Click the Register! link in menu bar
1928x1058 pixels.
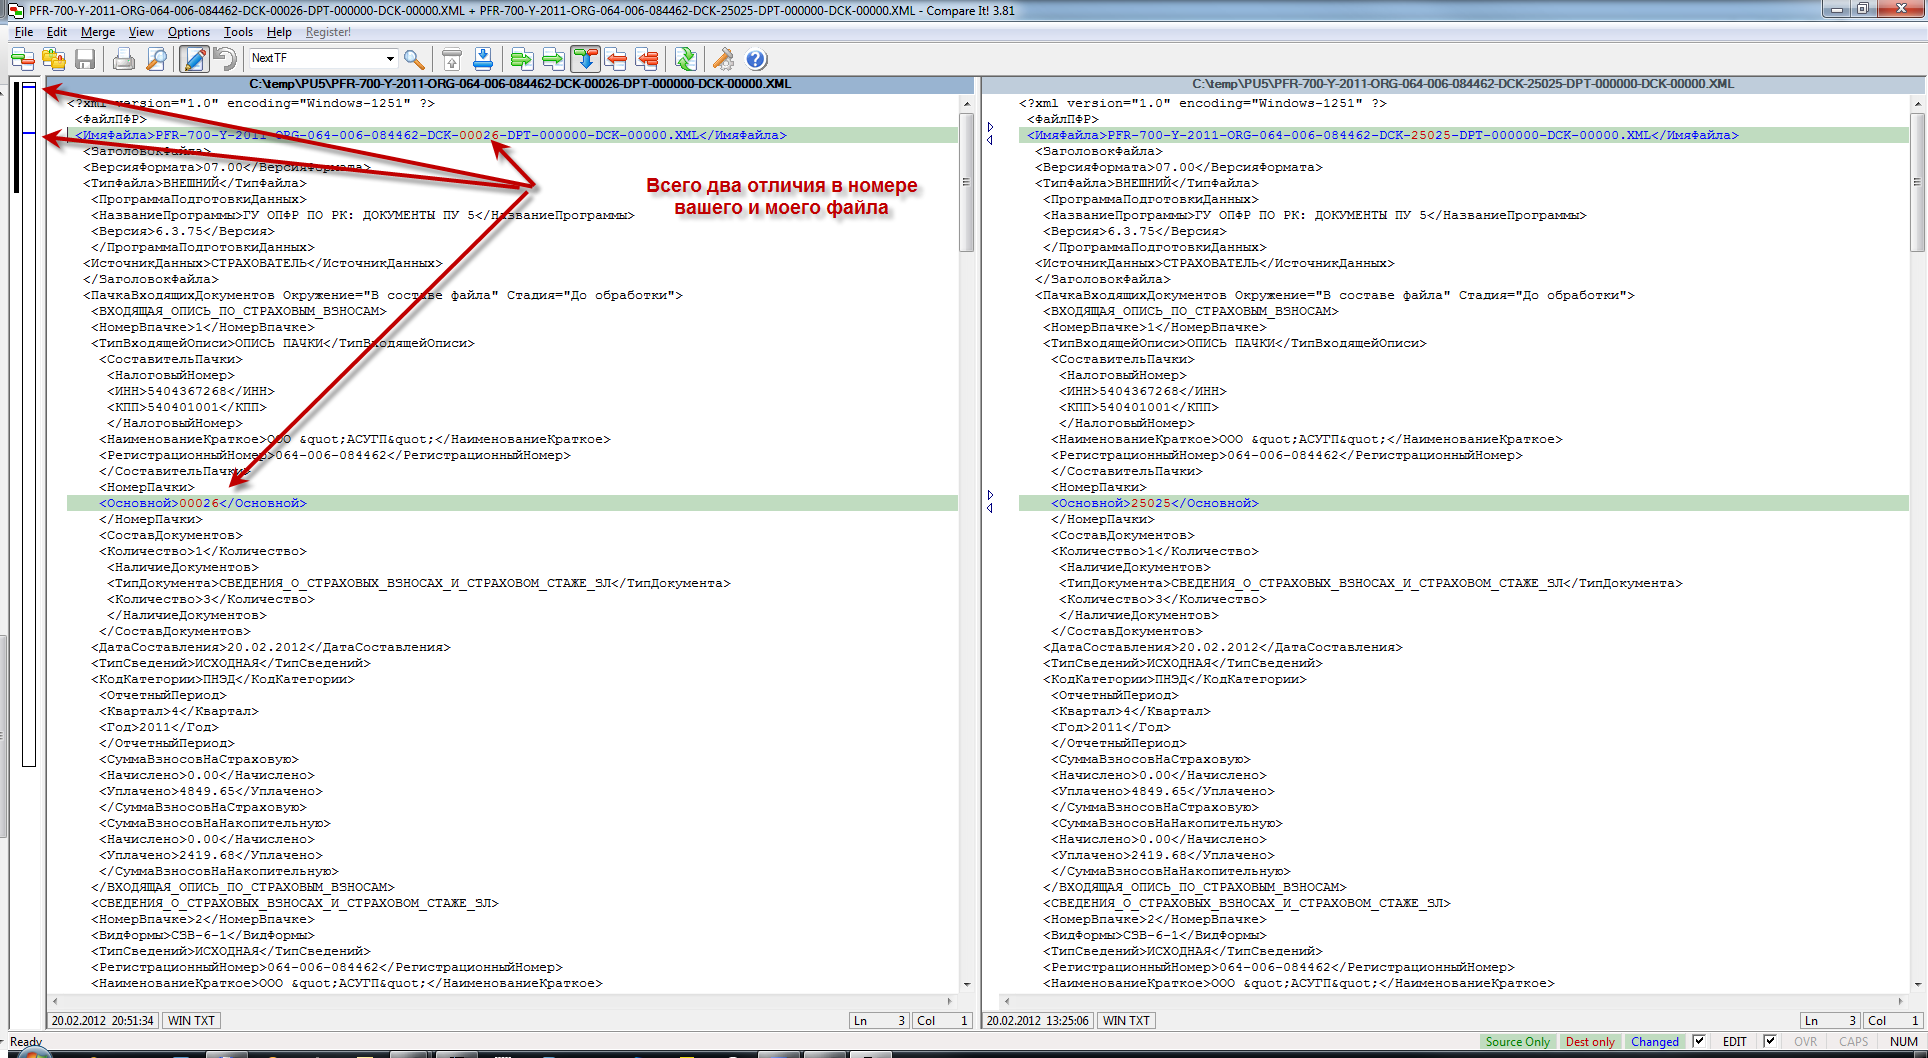(x=328, y=32)
